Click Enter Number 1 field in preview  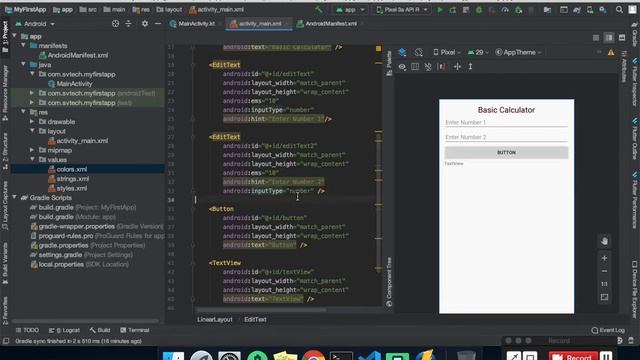click(506, 122)
